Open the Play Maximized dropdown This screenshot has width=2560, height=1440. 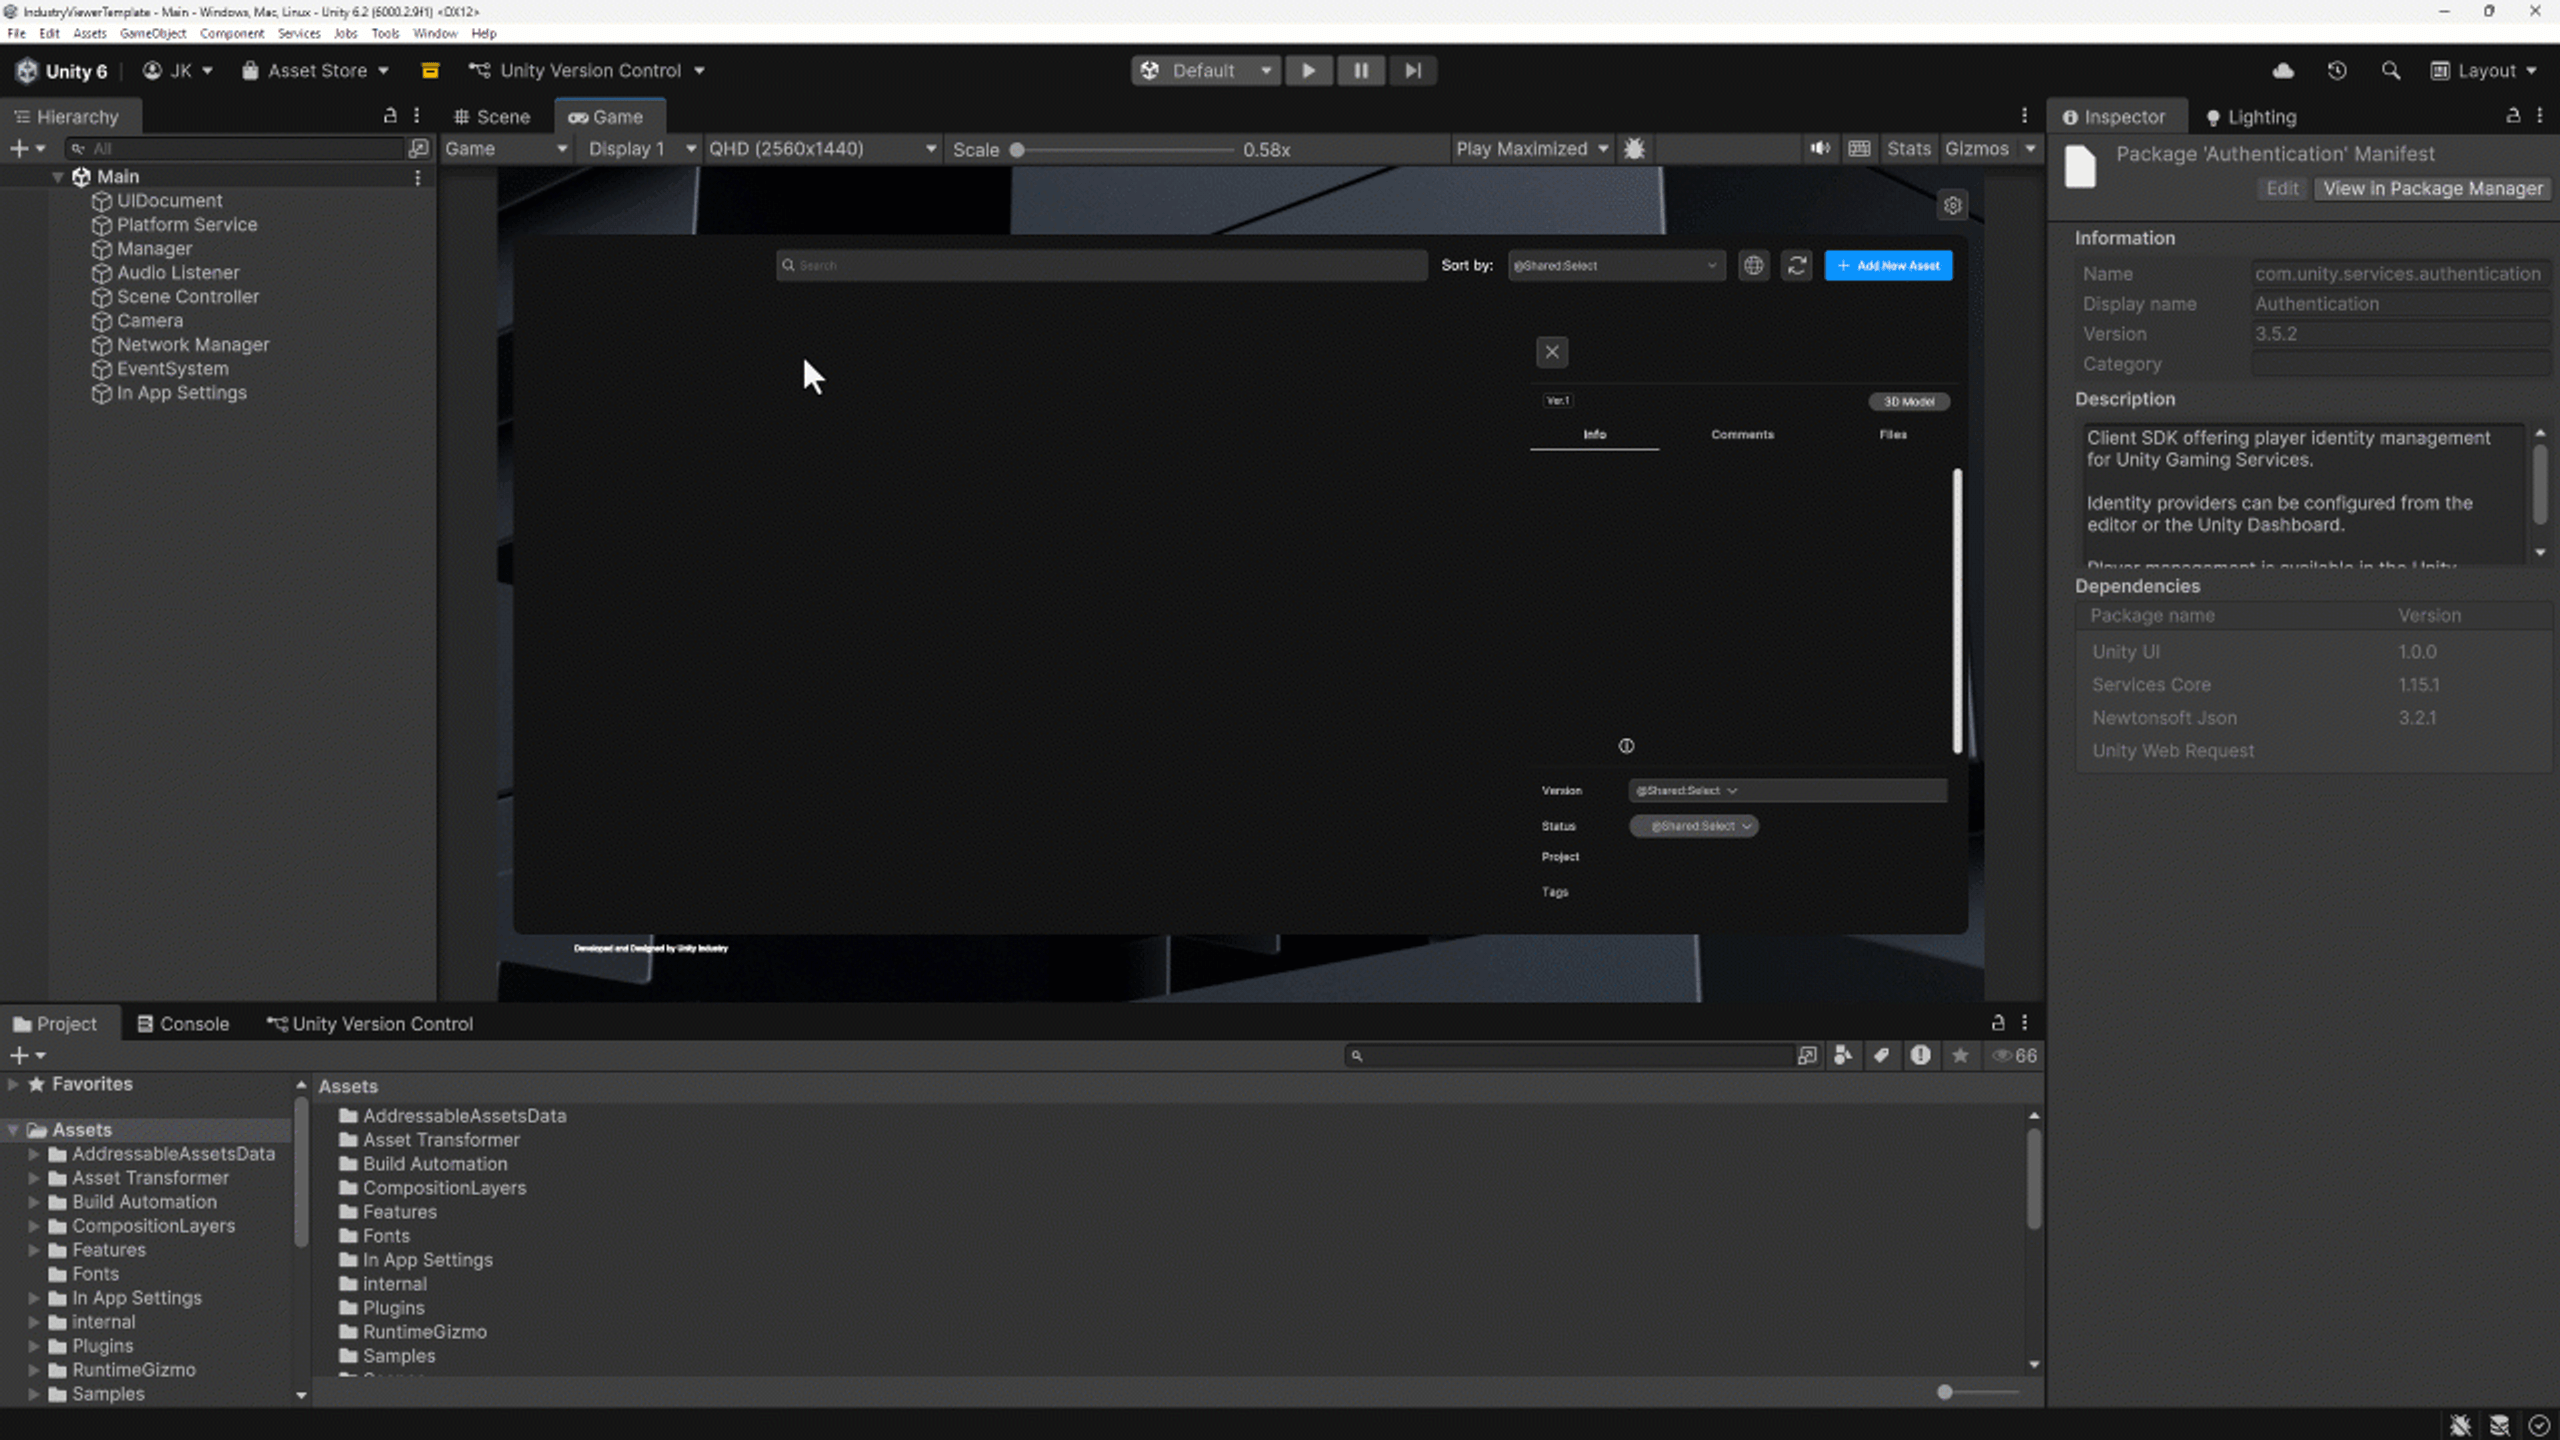coord(1532,149)
